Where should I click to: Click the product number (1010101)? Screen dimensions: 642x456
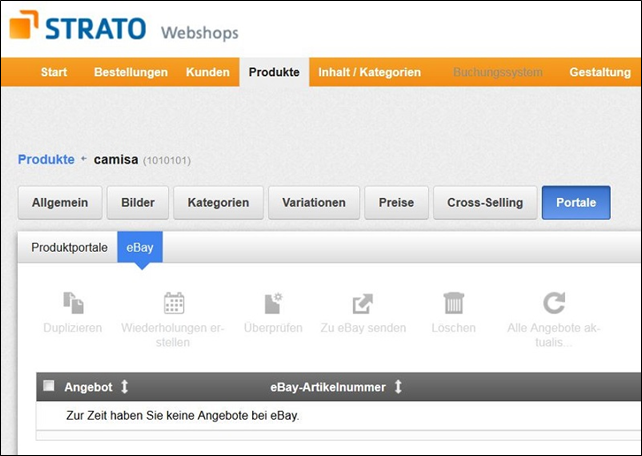(167, 160)
